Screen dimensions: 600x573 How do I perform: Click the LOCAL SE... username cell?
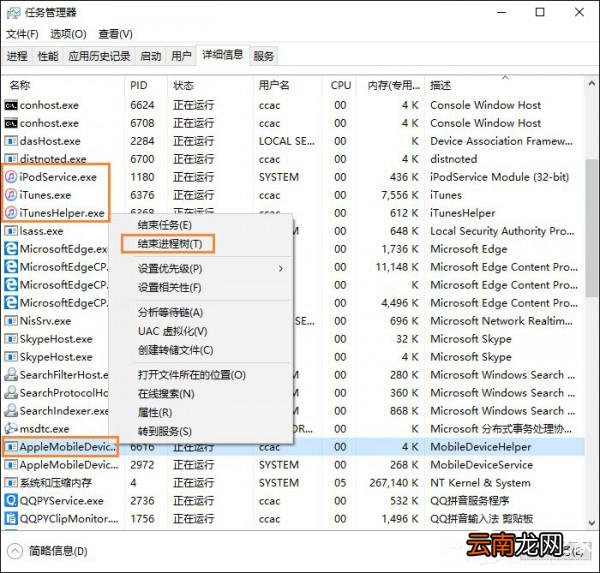(x=287, y=141)
